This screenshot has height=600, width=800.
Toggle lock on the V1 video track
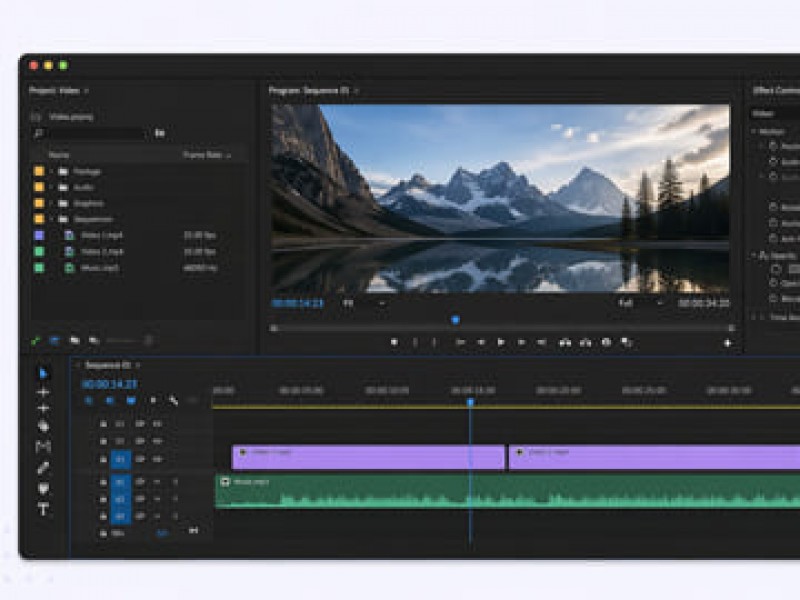(102, 459)
